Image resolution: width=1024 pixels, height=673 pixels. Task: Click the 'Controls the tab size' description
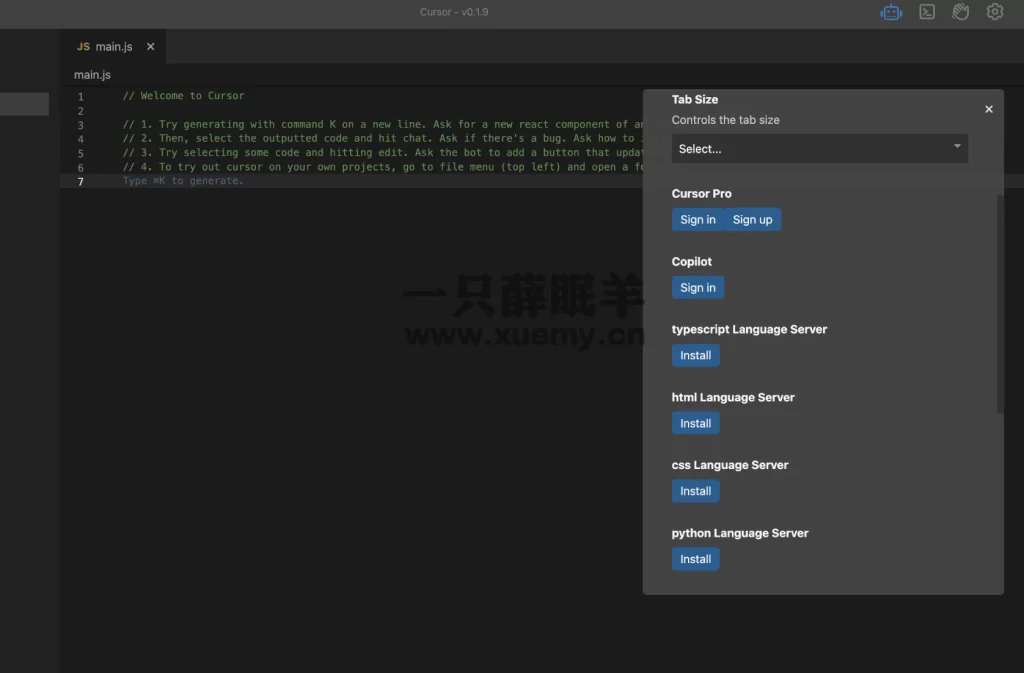726,120
